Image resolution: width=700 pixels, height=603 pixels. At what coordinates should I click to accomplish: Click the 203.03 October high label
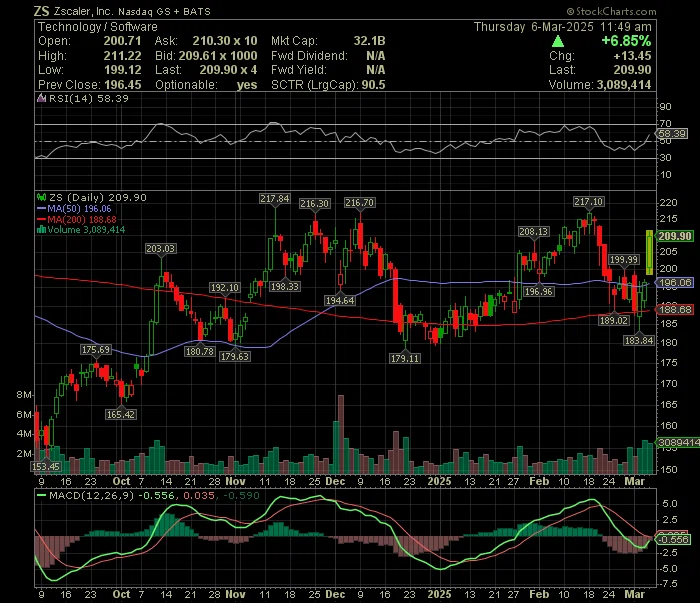tap(161, 249)
